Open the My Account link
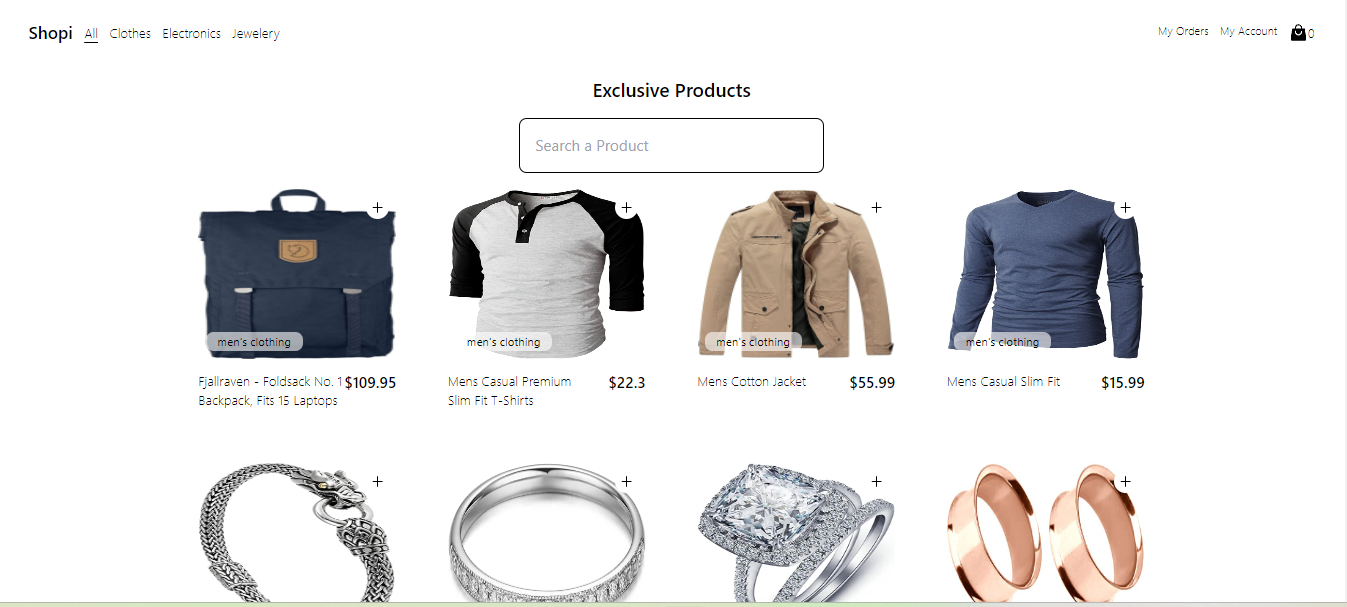This screenshot has height=607, width=1347. coord(1248,32)
